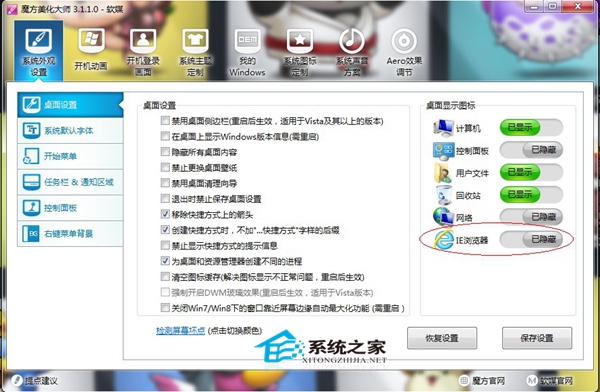The height and width of the screenshot is (392, 600).
Task: Check 在桌面上显示Windows版本信息
Action: [x=165, y=136]
